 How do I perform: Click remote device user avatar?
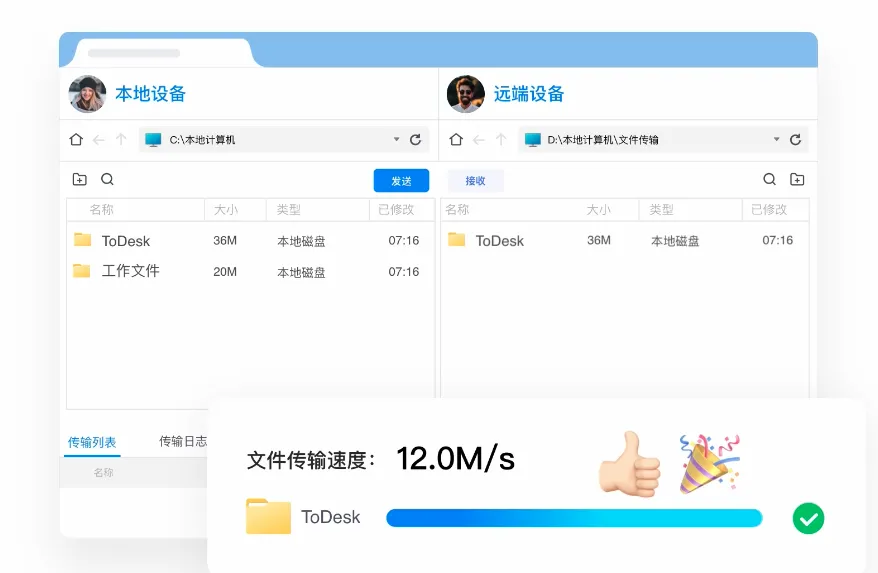click(466, 94)
